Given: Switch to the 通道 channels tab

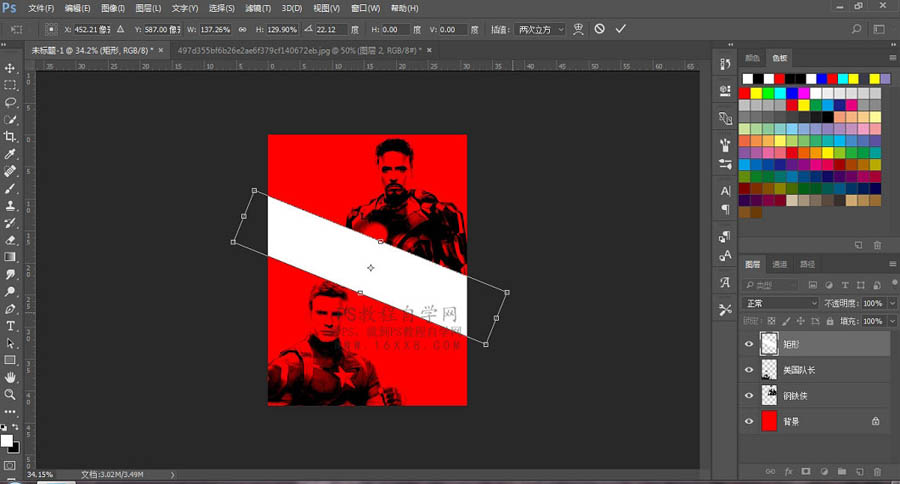Looking at the screenshot, I should coord(779,264).
